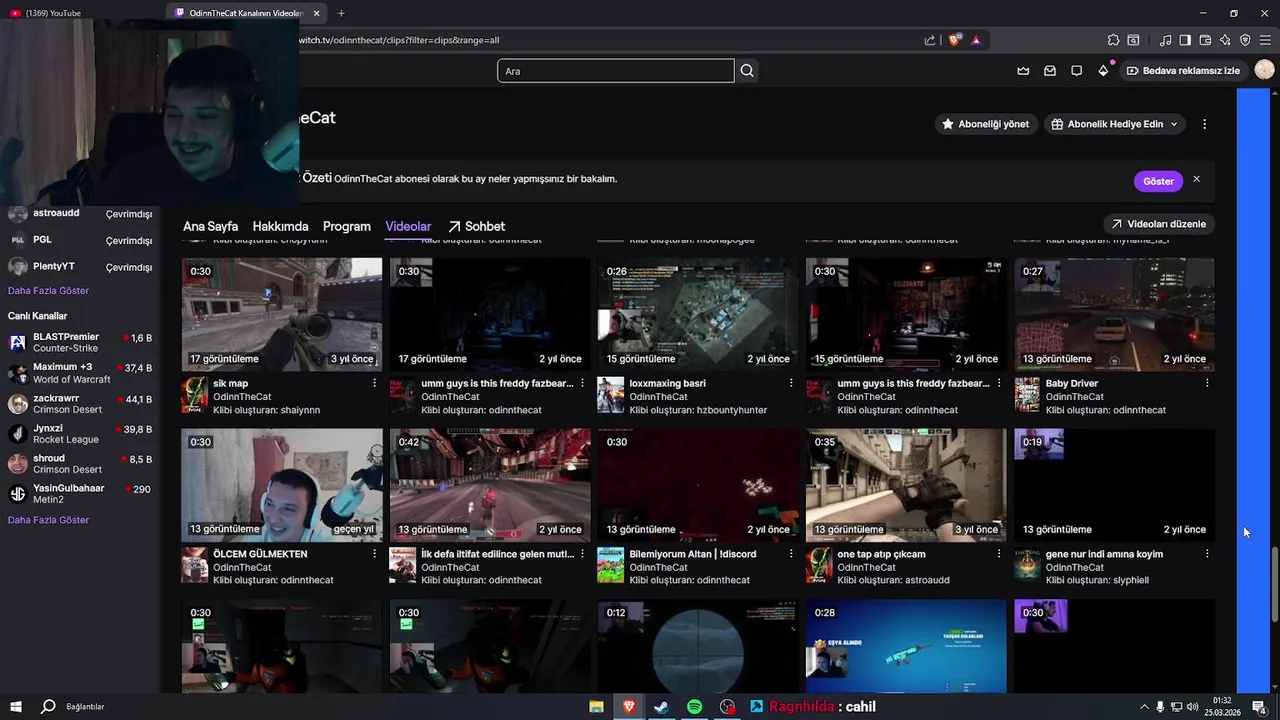Open File Explorer from the taskbar
The image size is (1280, 720).
point(596,706)
